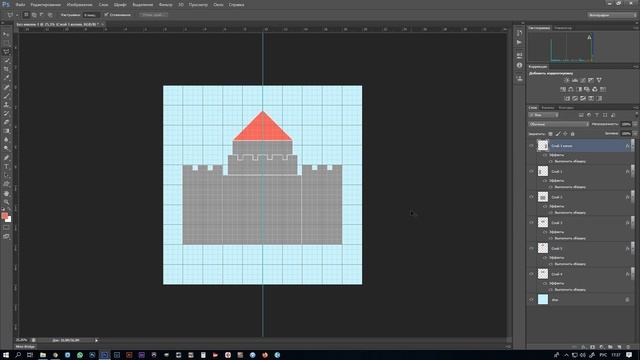Toggle the Anti-alias (Сглаживание) checkbox
Viewport: 640px width, 360px height.
coord(106,15)
